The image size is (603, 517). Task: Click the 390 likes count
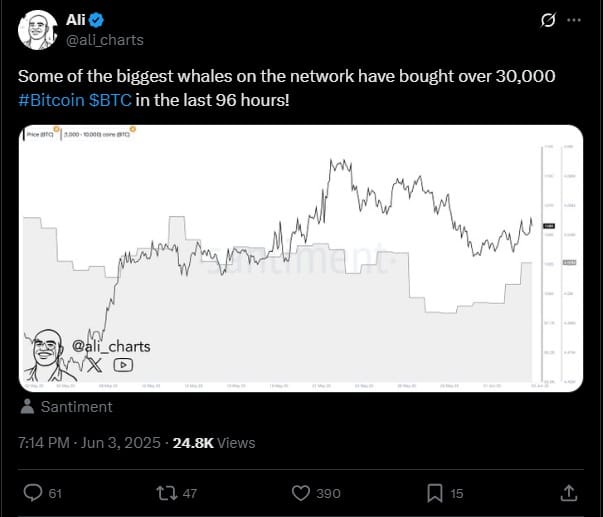[328, 494]
